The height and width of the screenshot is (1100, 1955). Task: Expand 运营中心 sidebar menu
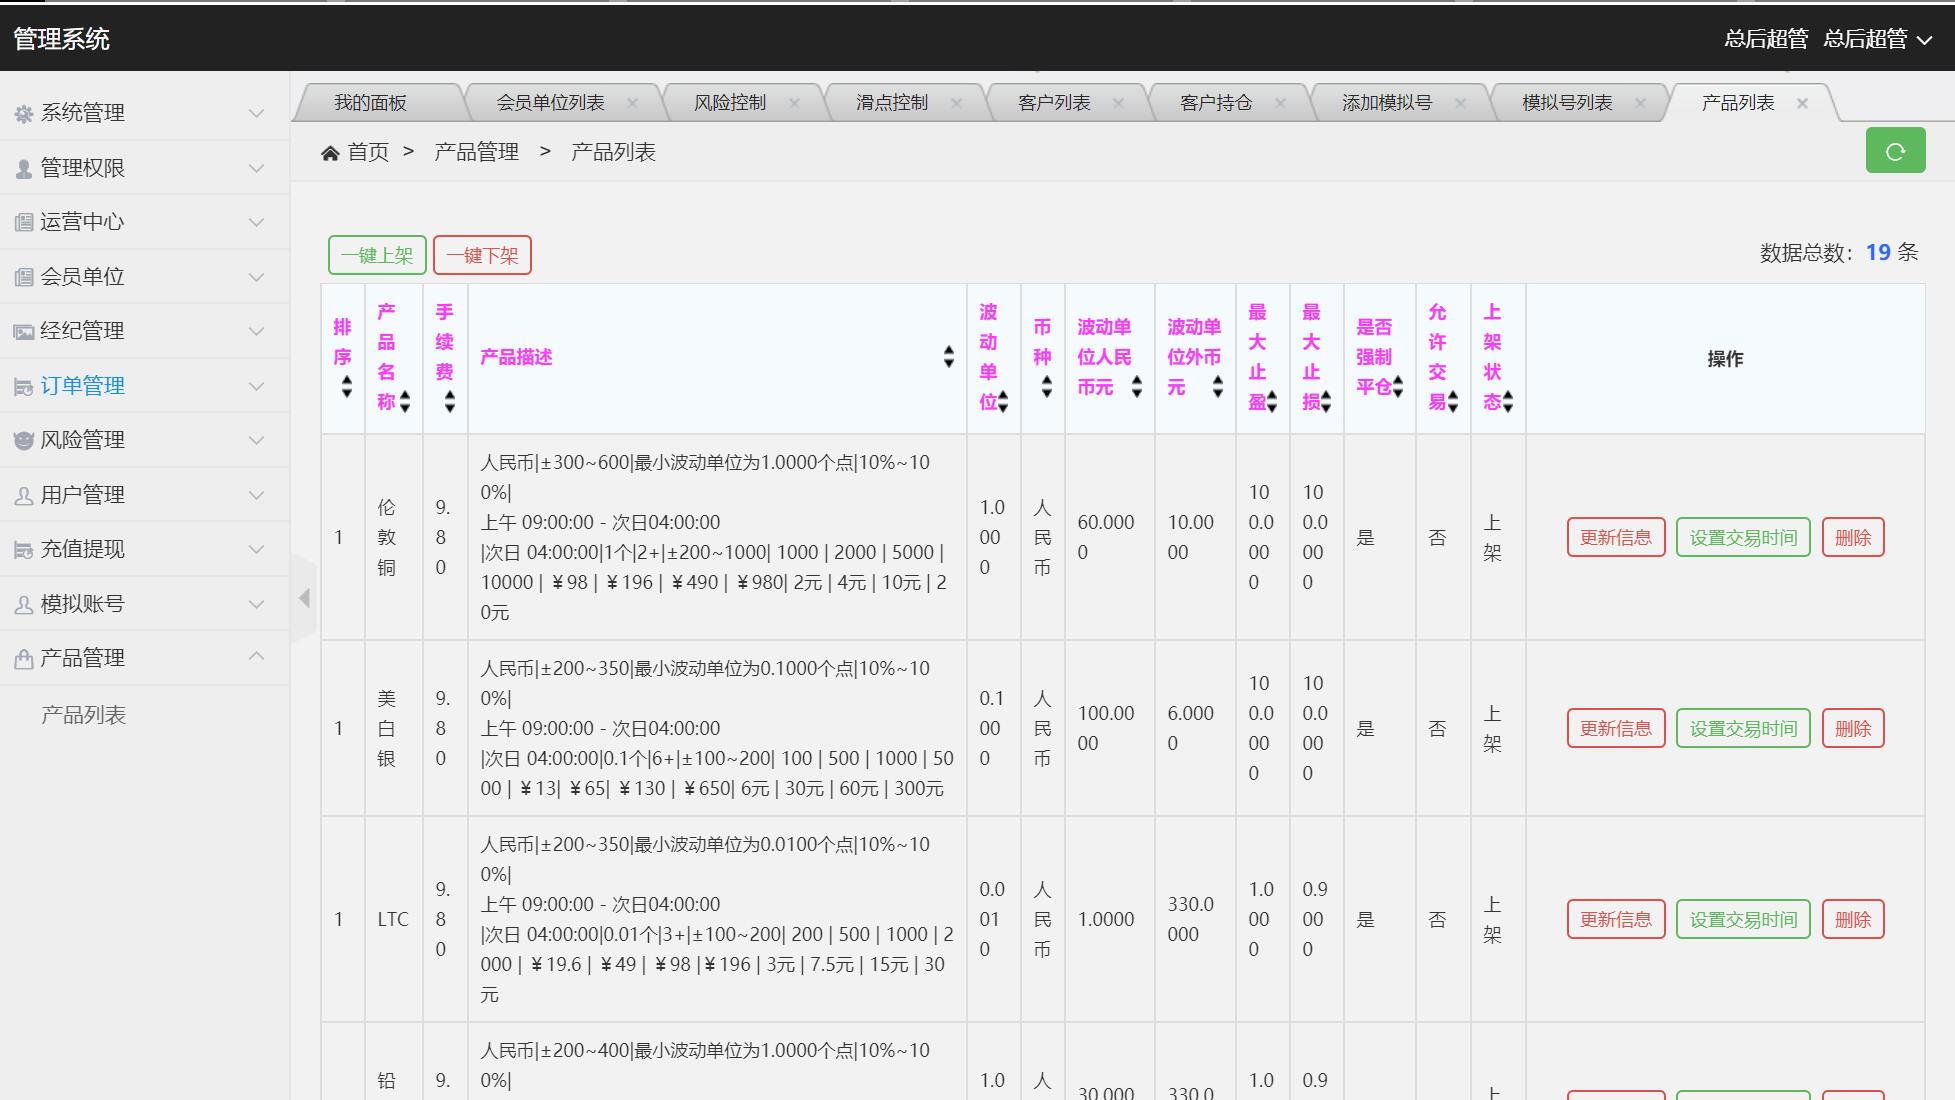[145, 222]
